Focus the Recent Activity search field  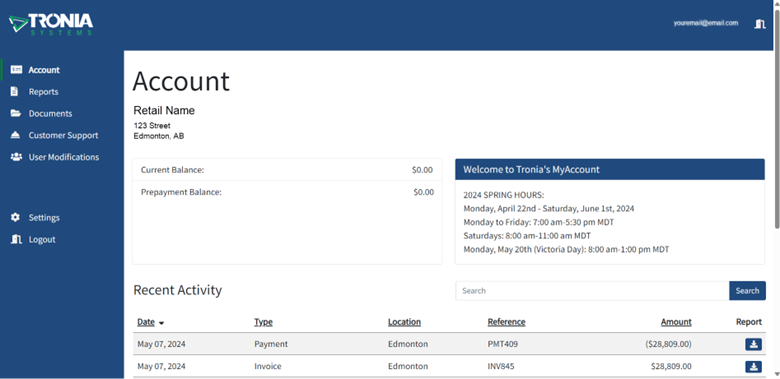tap(592, 290)
